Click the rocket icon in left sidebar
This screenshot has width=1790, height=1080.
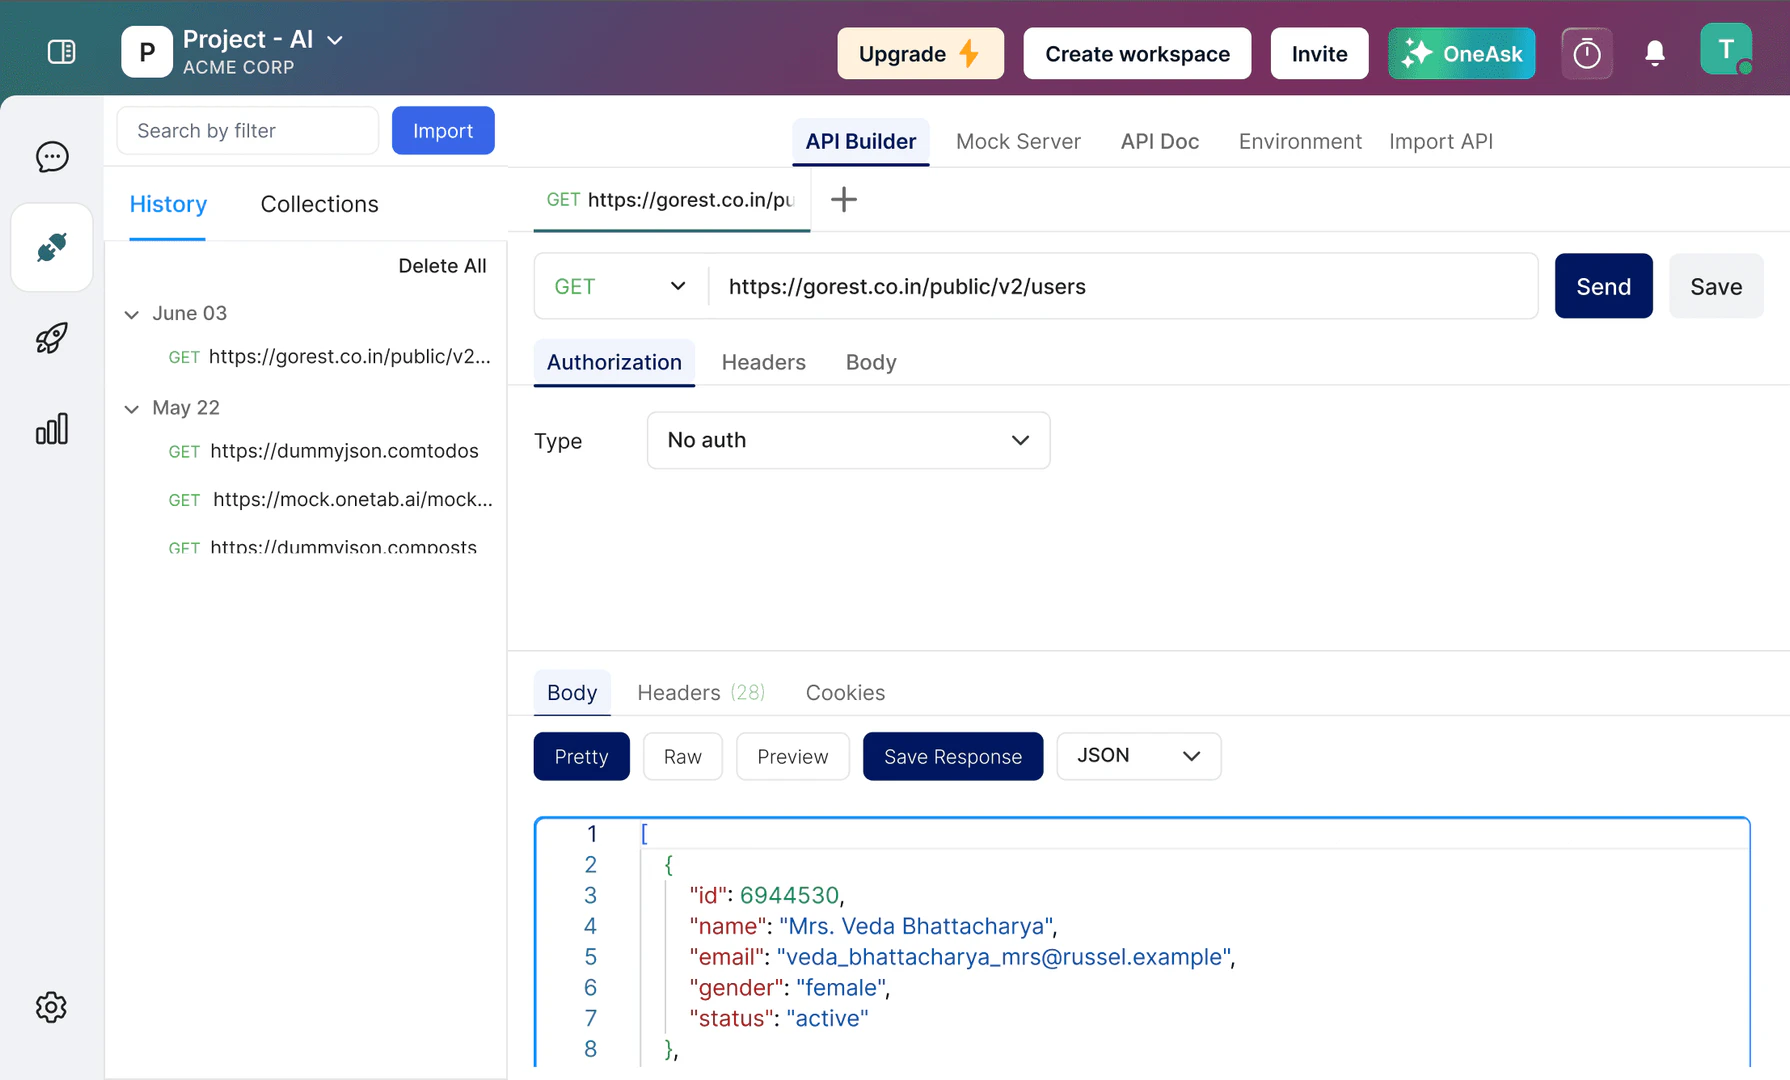click(51, 338)
